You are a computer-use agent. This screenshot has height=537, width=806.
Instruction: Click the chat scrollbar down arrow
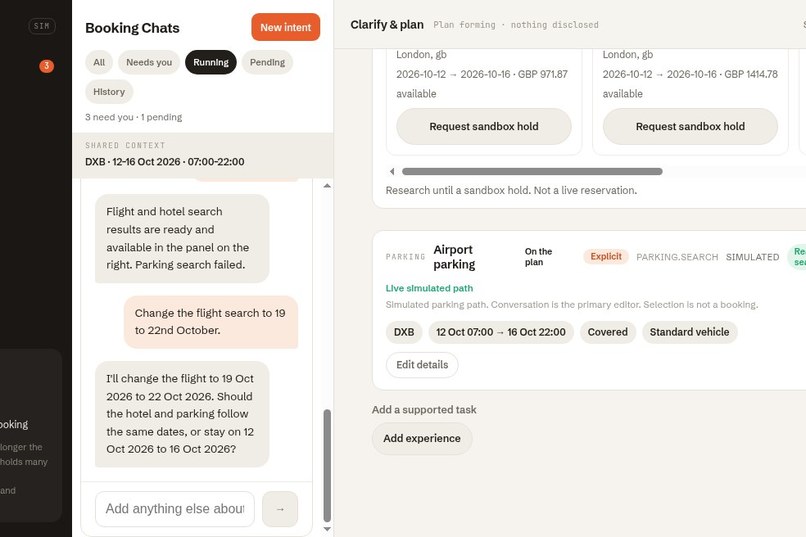[x=327, y=529]
